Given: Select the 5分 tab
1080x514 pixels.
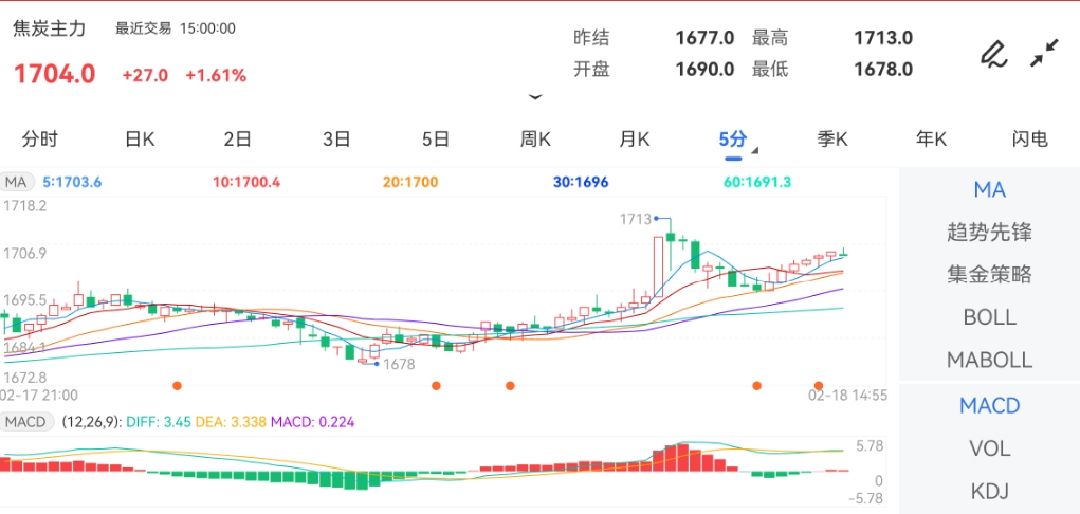Looking at the screenshot, I should tap(732, 139).
